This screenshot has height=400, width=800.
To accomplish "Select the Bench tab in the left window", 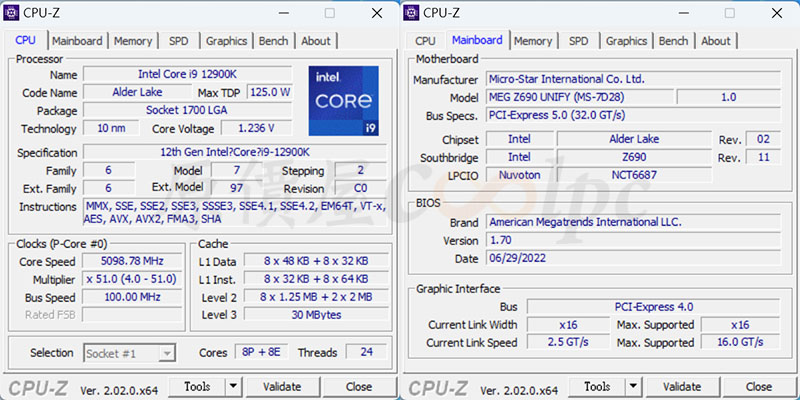I will (273, 41).
